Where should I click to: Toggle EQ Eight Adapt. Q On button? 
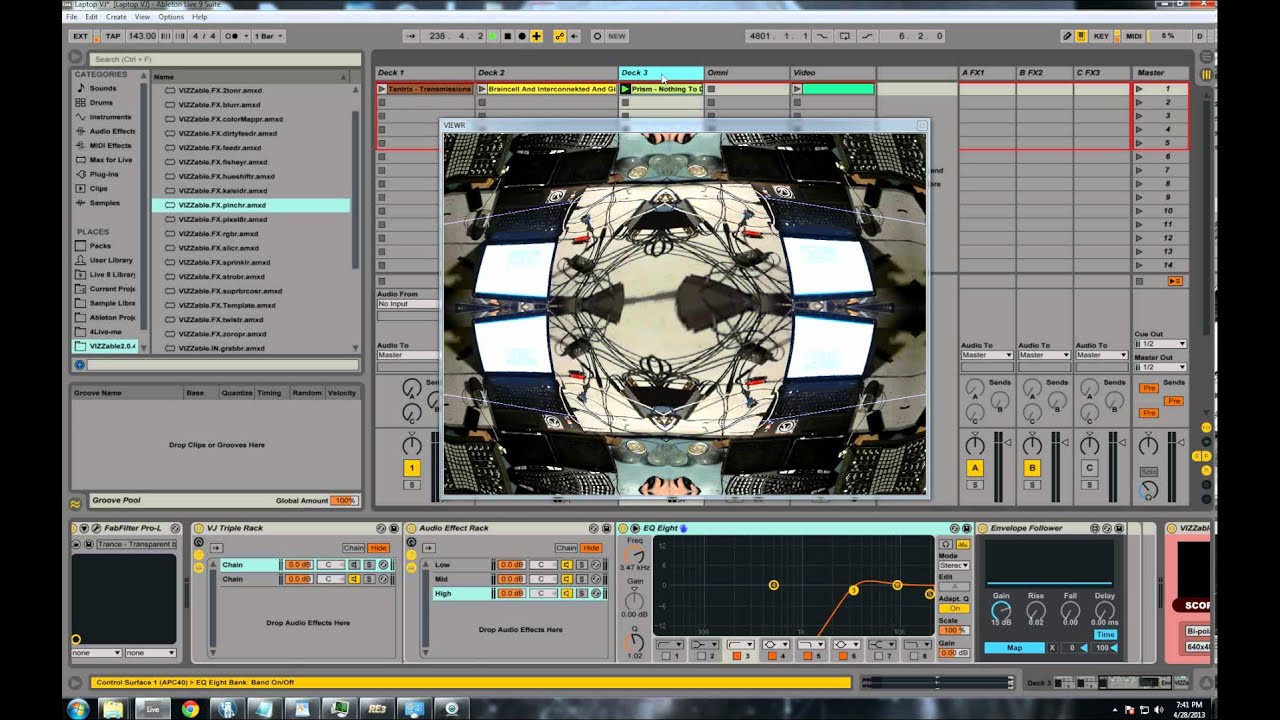coord(954,608)
